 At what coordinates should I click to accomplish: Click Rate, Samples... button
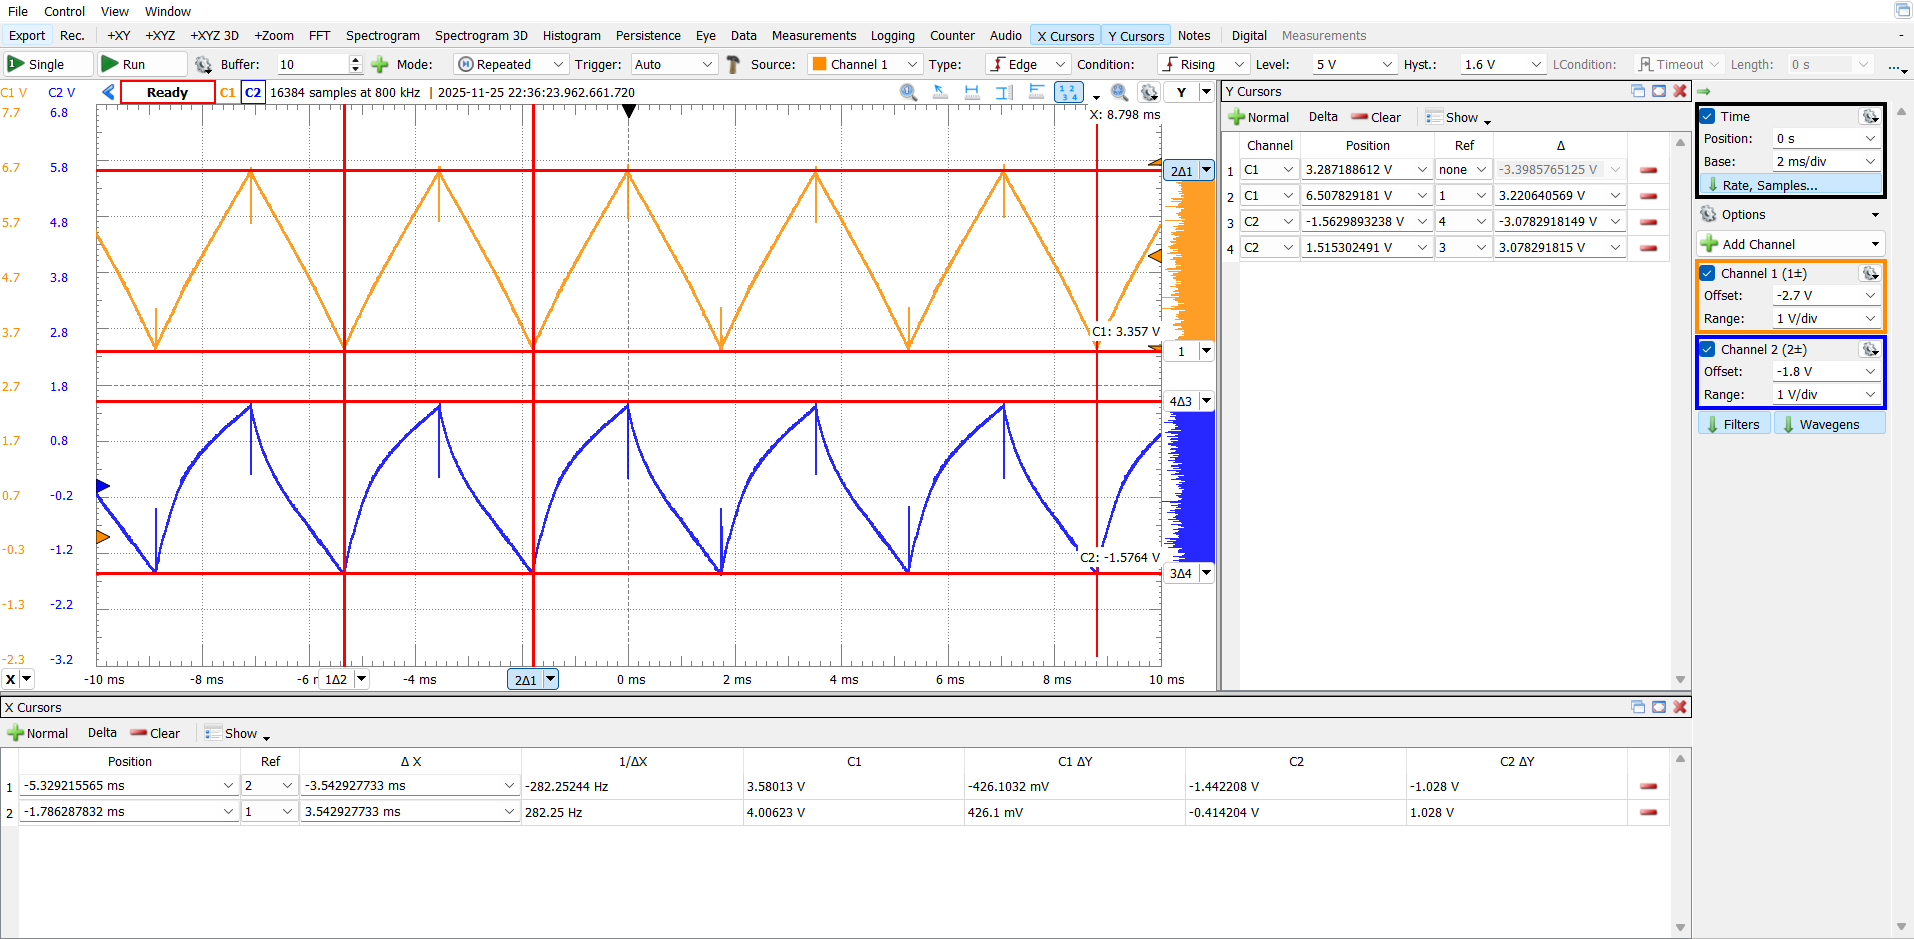click(x=1768, y=185)
